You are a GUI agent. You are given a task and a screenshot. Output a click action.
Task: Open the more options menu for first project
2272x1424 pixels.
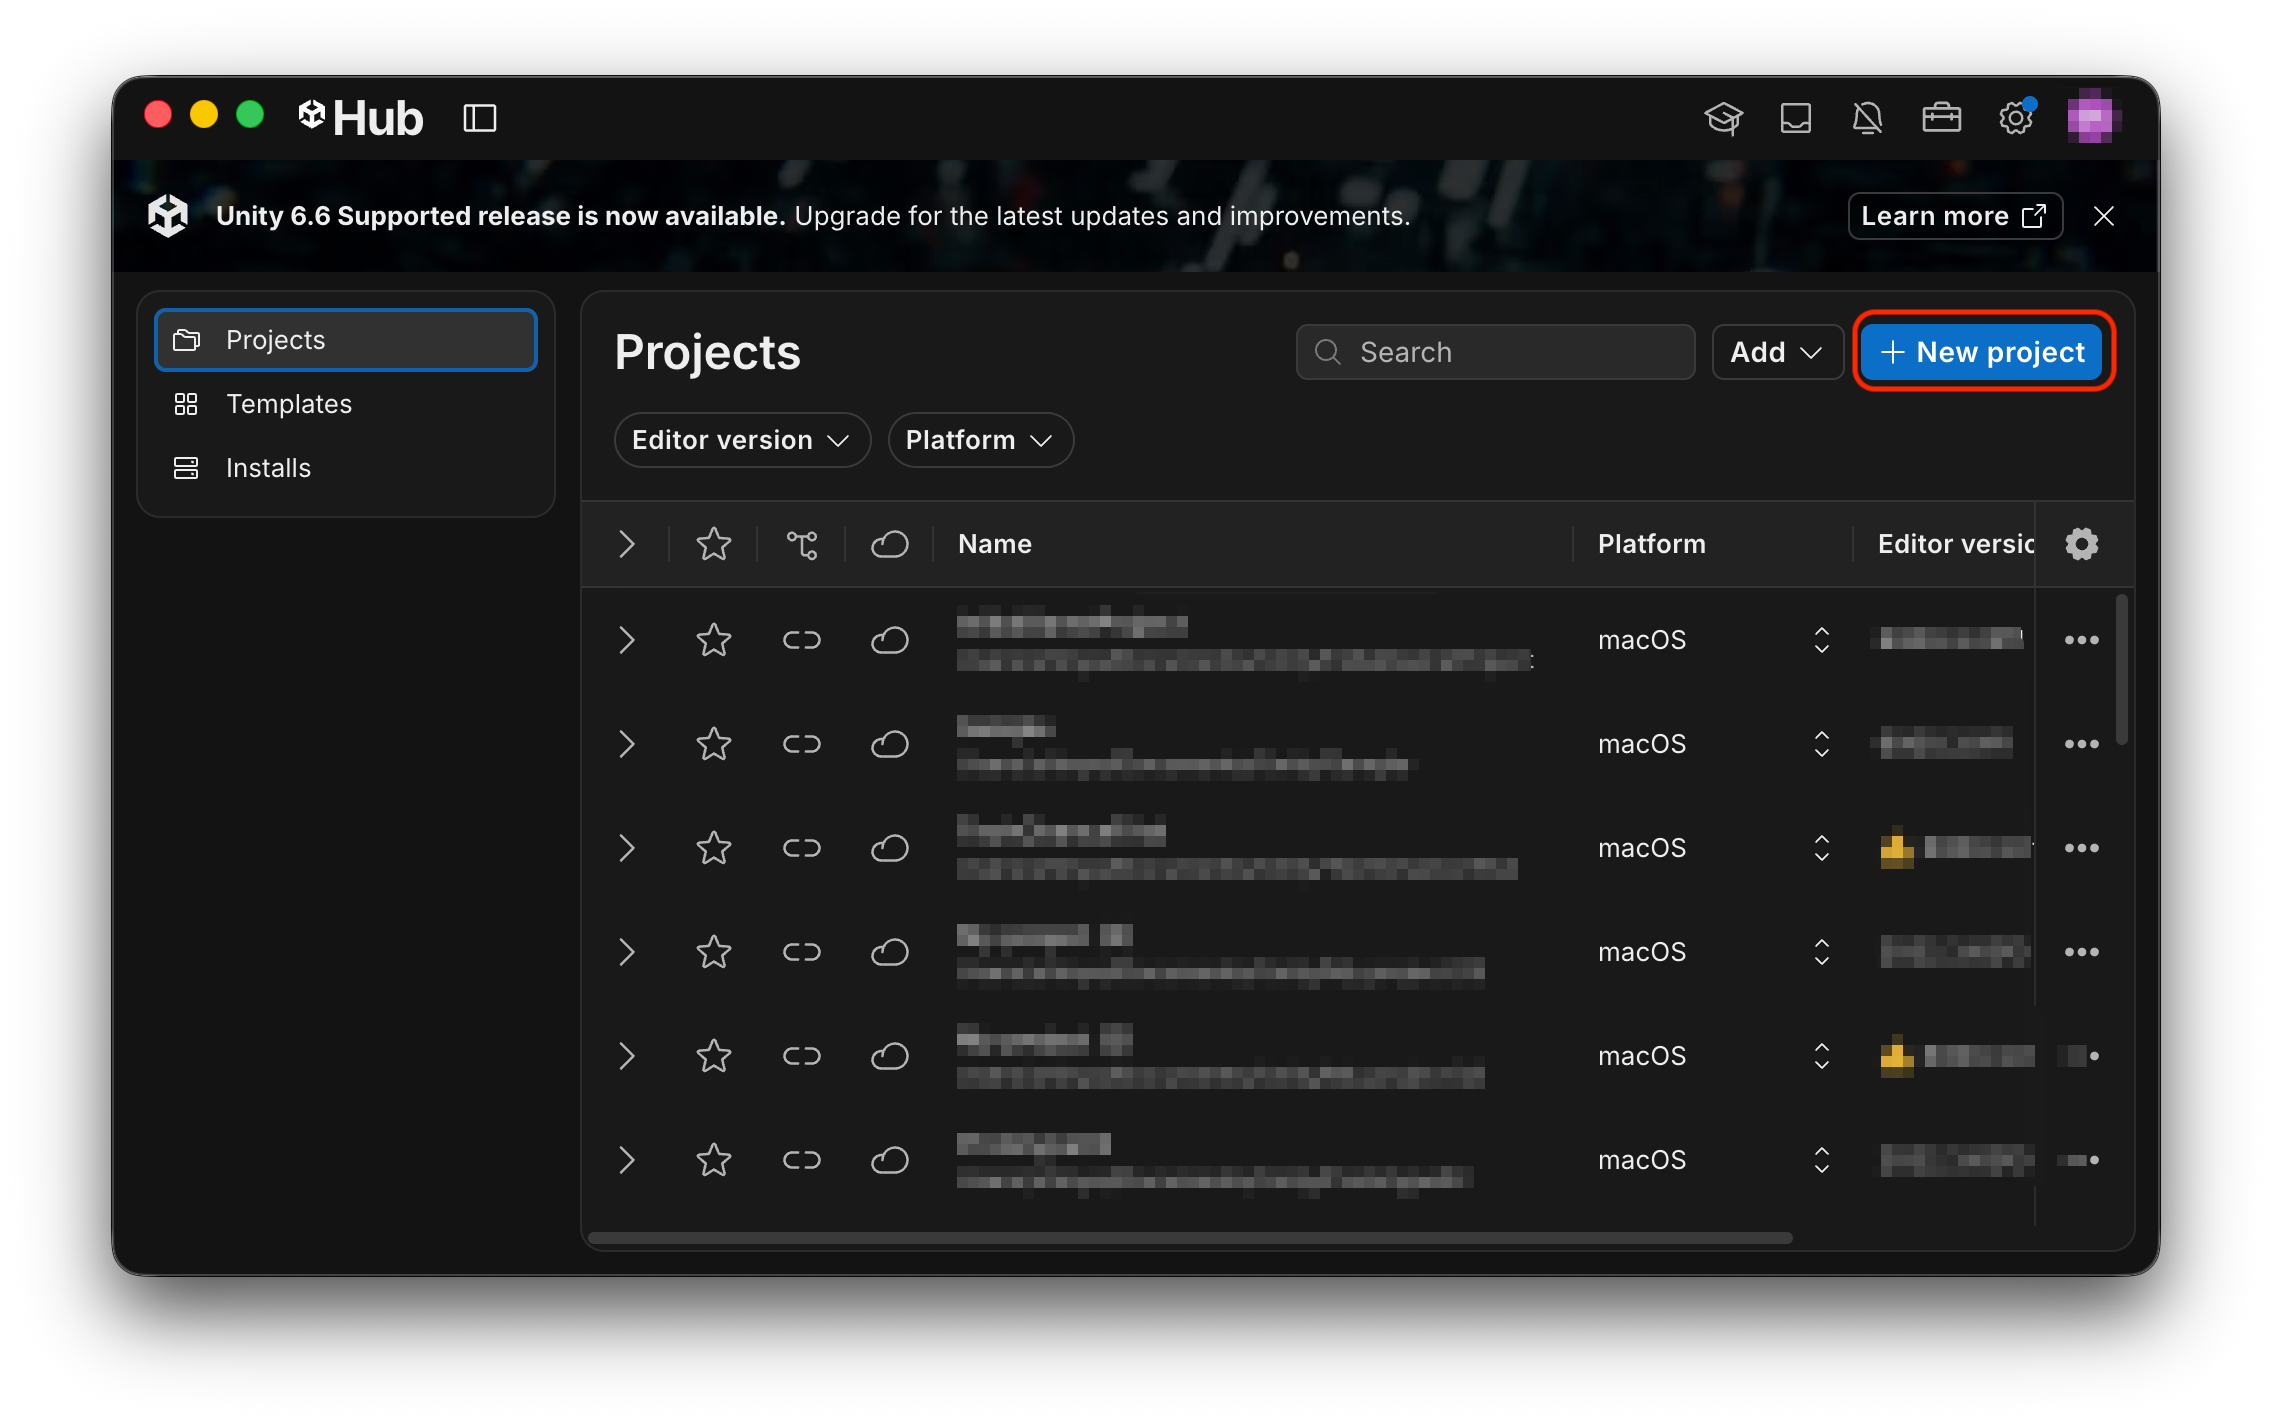(x=2082, y=640)
